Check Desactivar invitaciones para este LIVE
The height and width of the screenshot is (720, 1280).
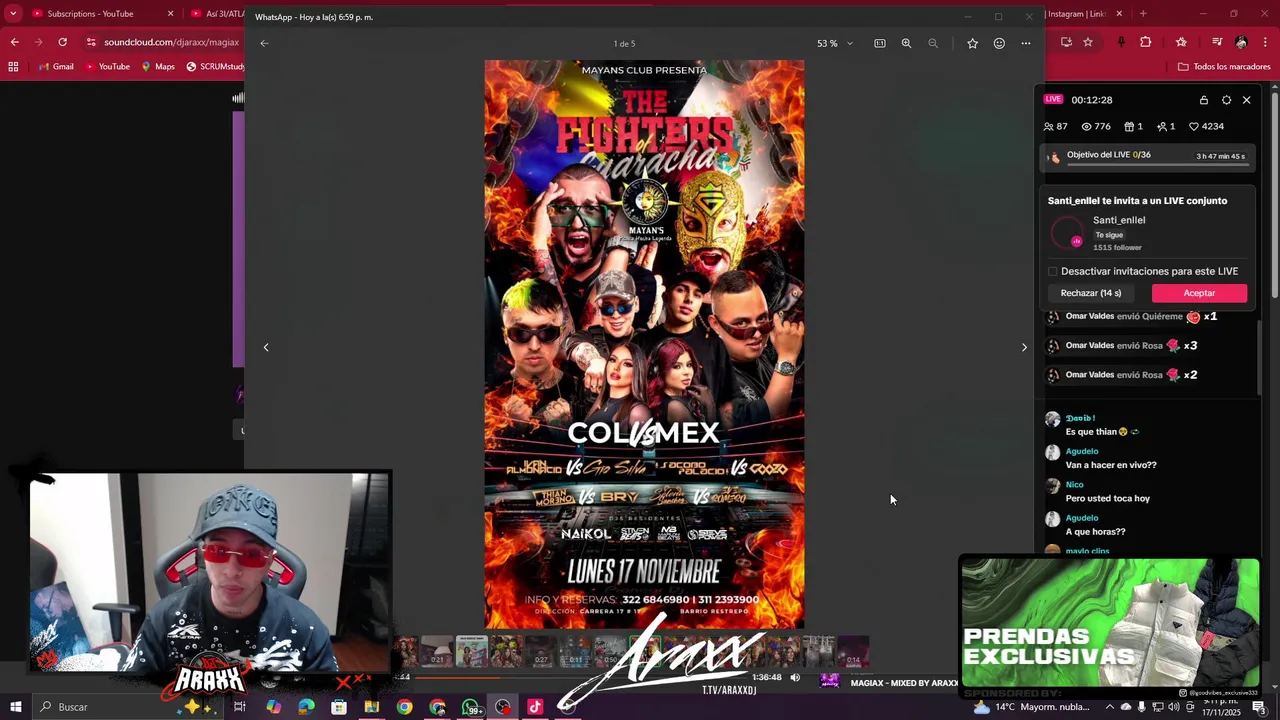[x=1053, y=271]
